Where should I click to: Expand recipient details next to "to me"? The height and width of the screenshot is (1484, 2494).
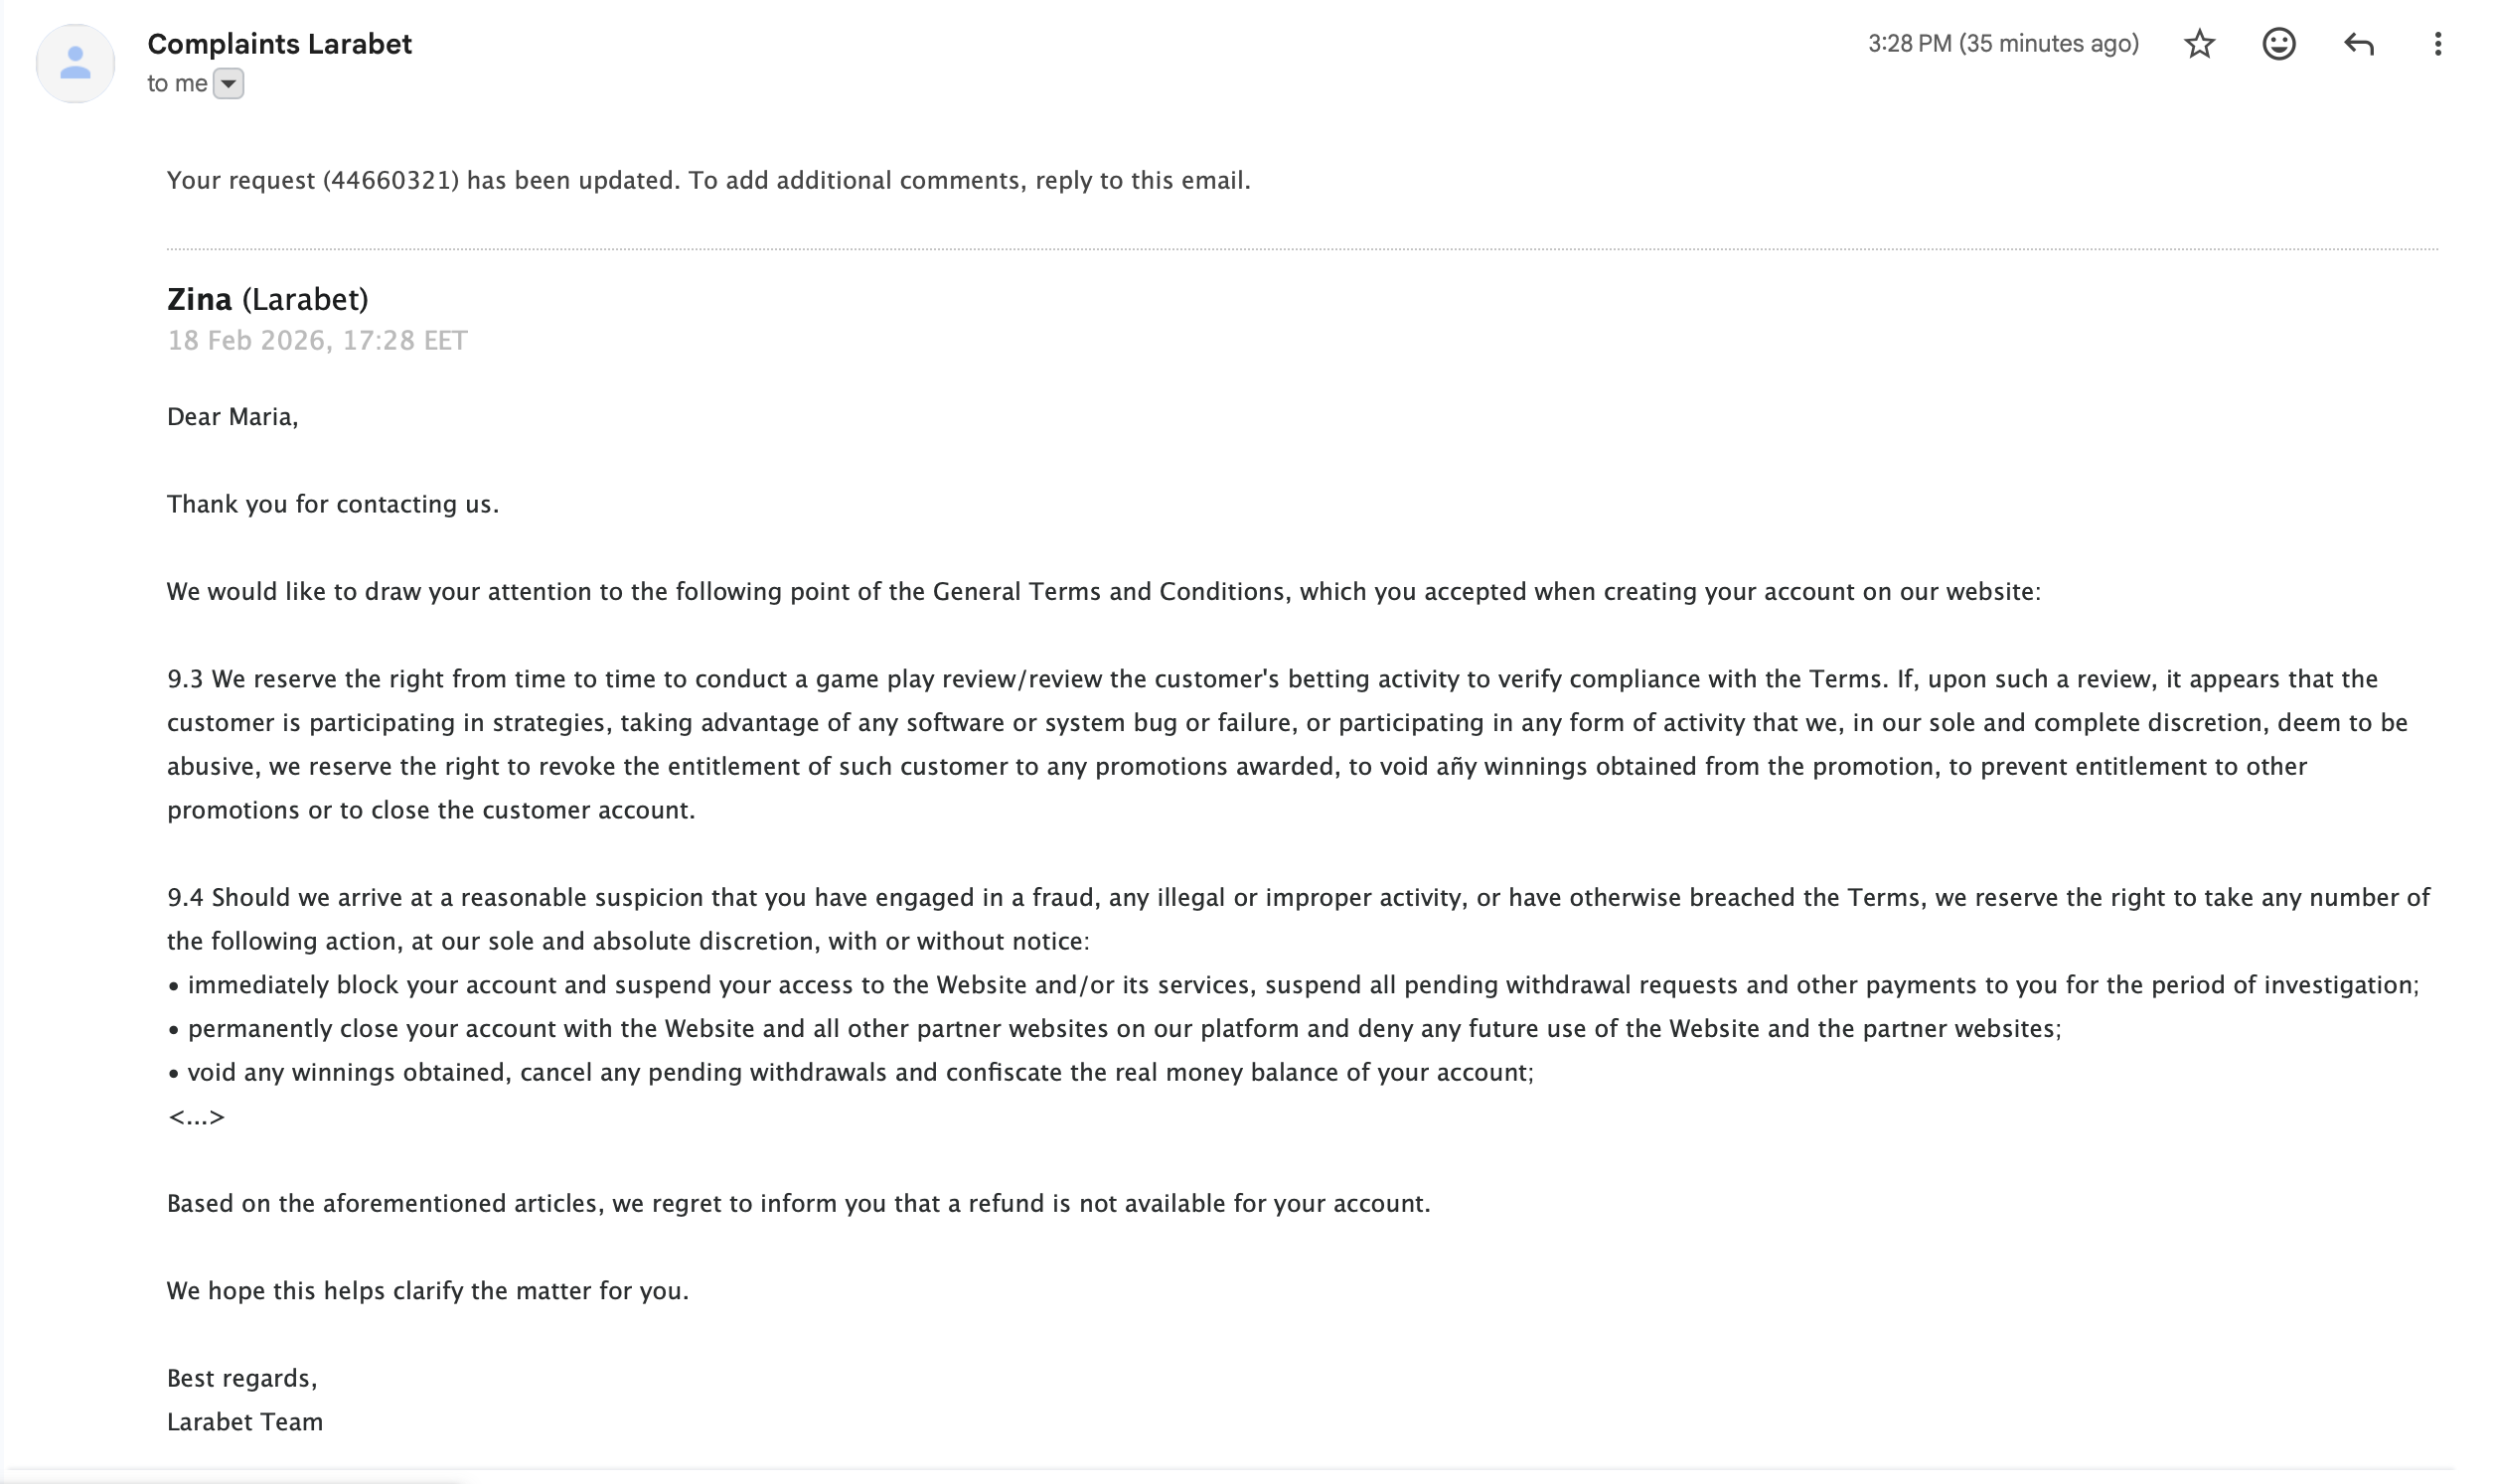point(229,84)
